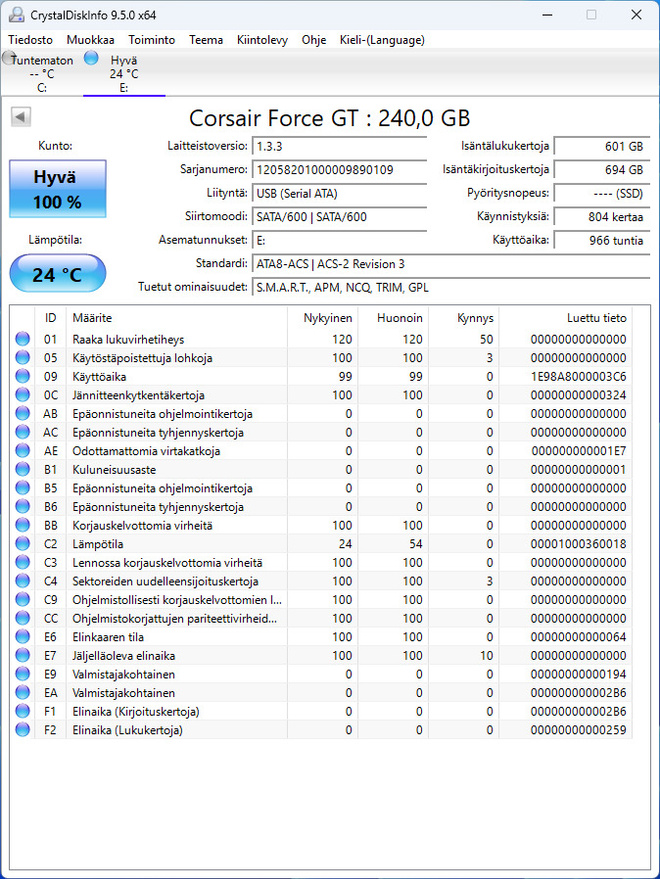Click status orb for BB Korjauskelvottomia virheitä
Screen dimensions: 660x879
pos(22,525)
